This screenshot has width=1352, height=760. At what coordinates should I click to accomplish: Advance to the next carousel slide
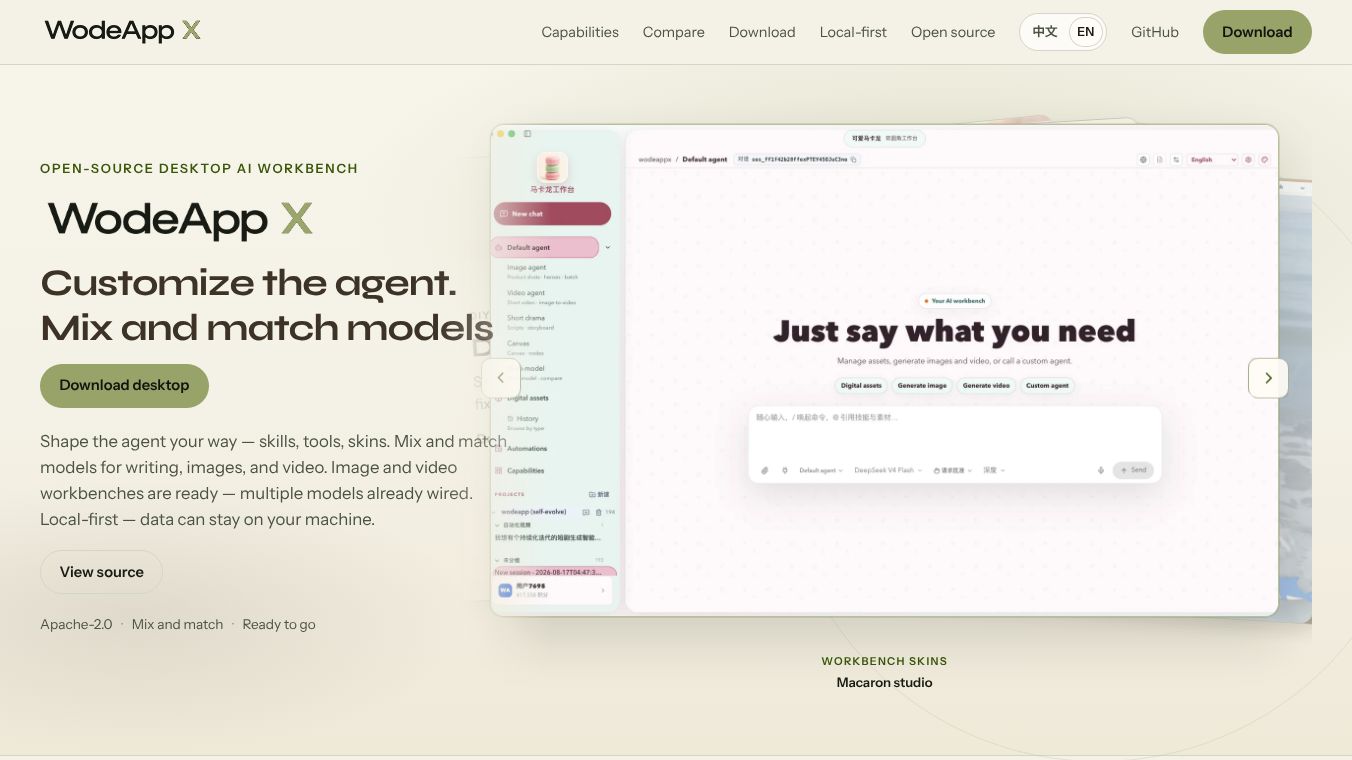pos(1268,378)
